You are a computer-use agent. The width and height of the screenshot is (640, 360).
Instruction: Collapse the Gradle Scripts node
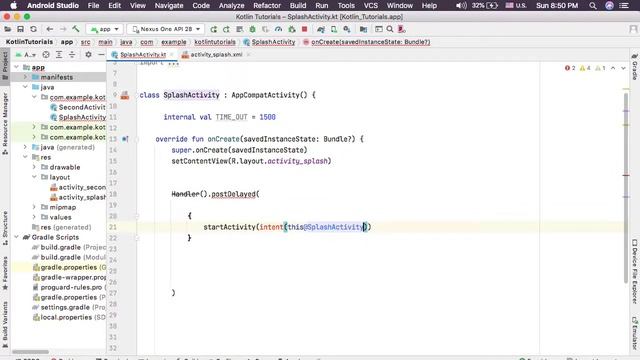coord(17,237)
